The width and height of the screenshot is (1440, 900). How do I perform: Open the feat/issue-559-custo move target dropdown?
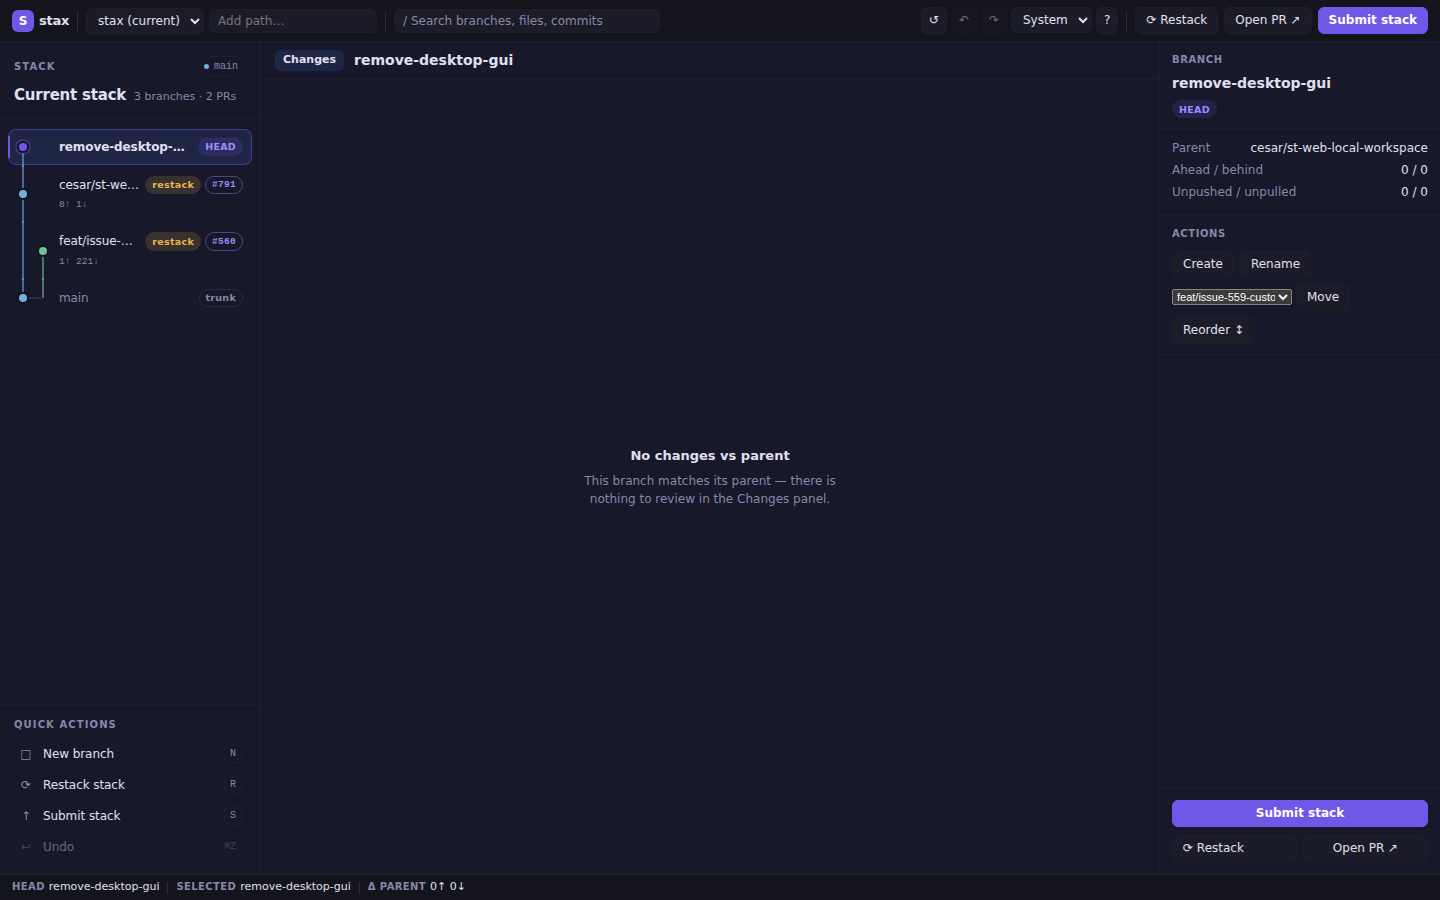click(x=1232, y=297)
